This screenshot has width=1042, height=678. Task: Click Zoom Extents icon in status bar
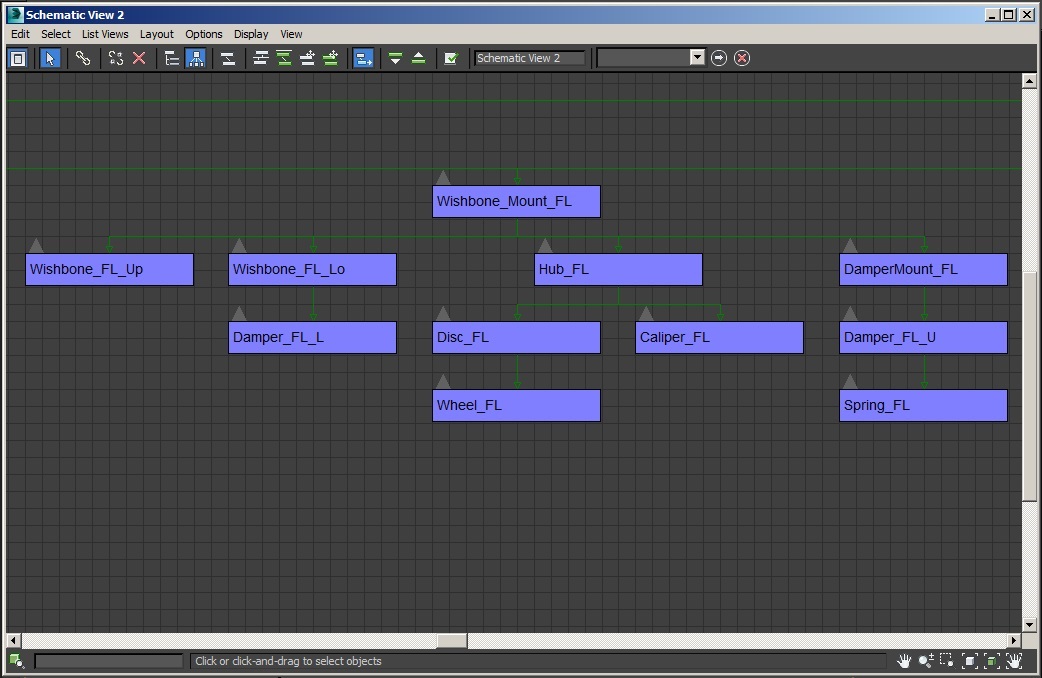[969, 661]
